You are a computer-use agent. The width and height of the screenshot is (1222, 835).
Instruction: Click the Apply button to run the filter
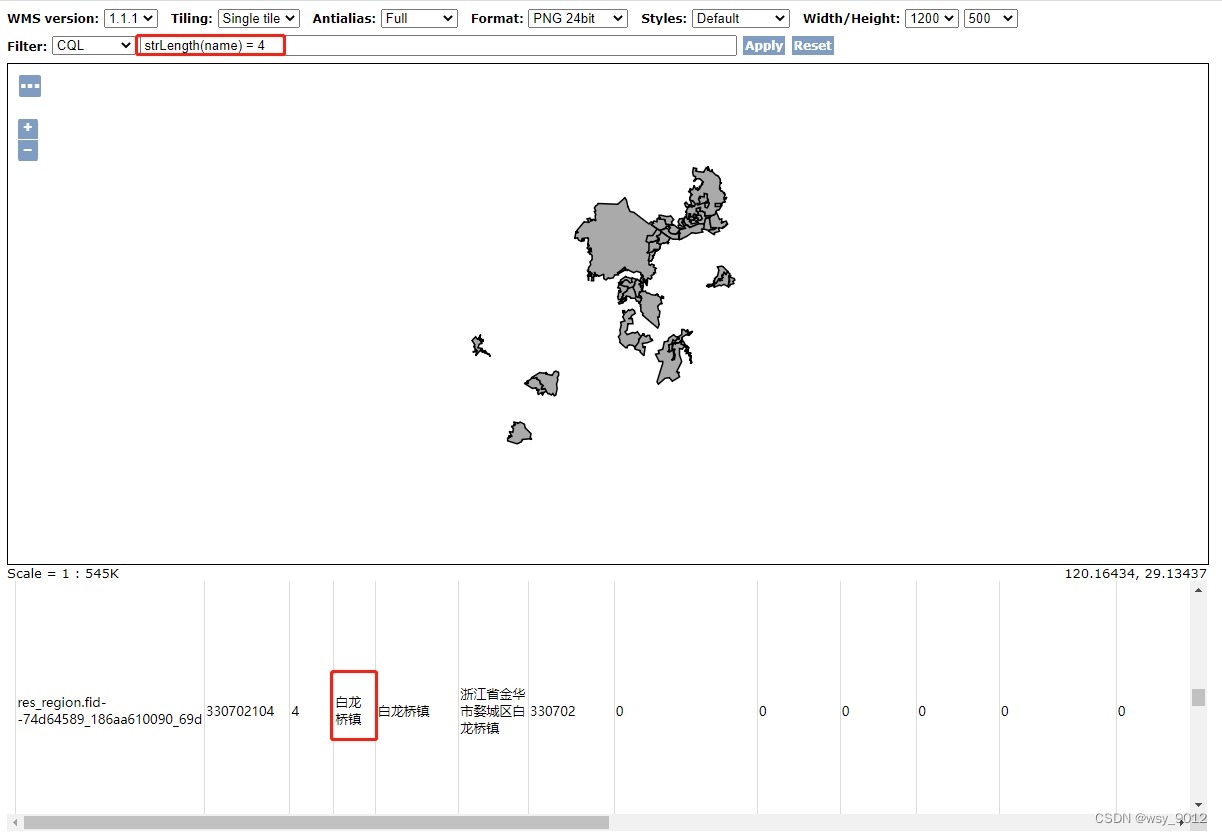coord(763,45)
